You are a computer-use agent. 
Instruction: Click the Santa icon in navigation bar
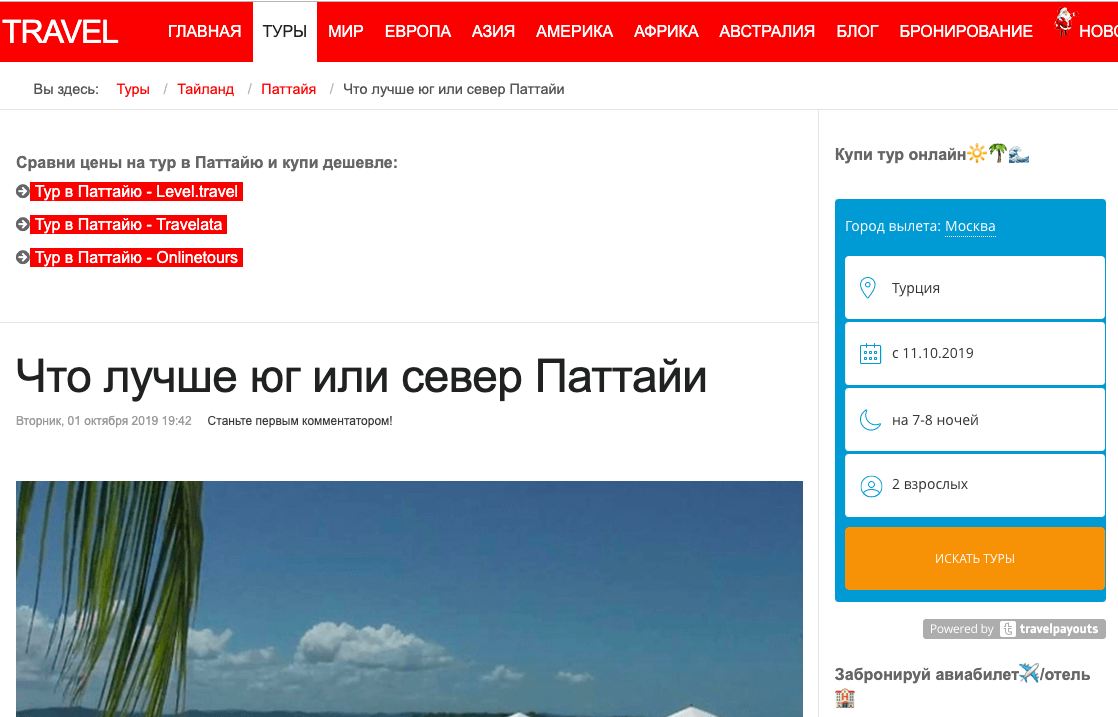coord(1064,22)
